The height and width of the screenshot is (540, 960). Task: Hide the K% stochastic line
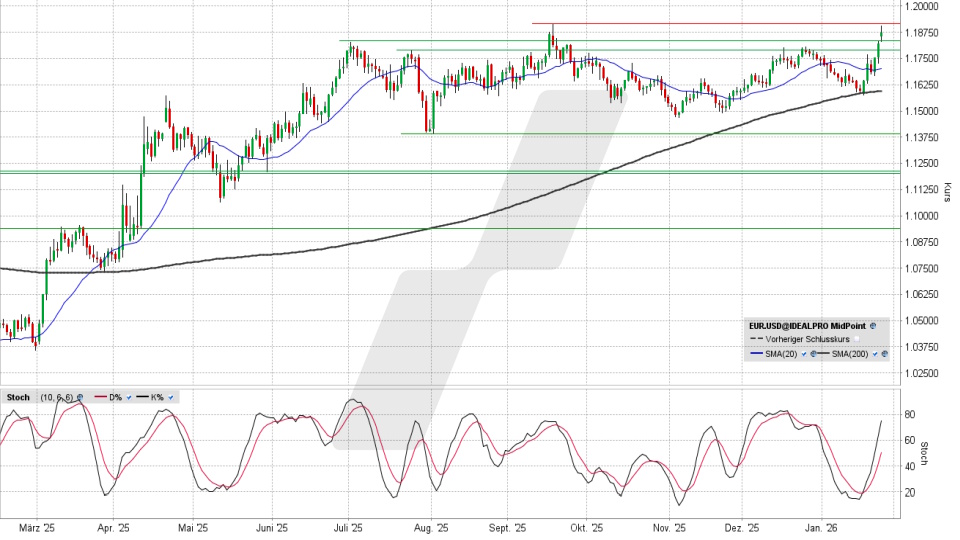tap(171, 397)
